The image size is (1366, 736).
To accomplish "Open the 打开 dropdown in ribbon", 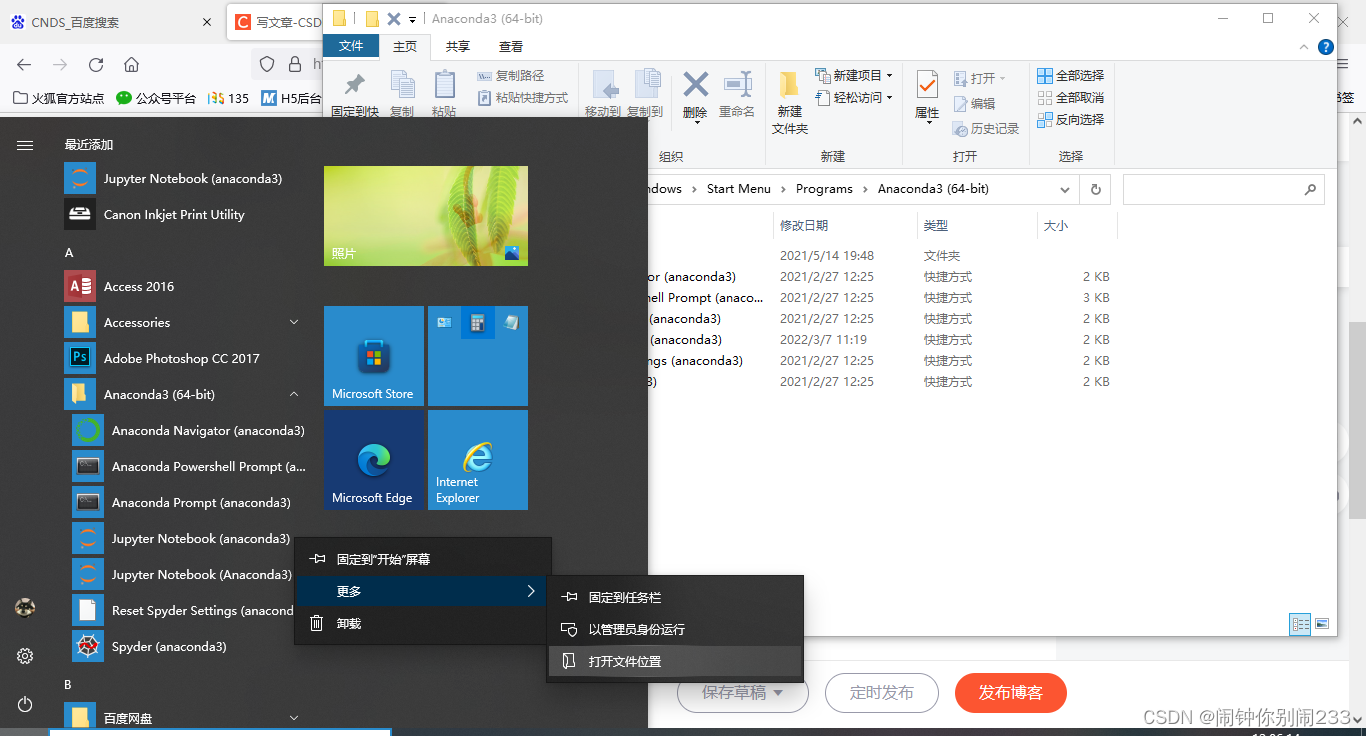I will pyautogui.click(x=980, y=79).
